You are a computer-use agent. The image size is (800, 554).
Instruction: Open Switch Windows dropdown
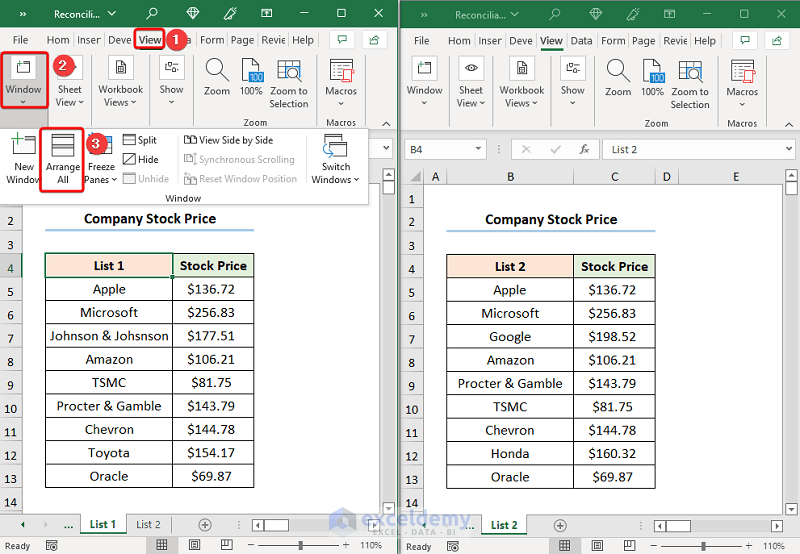click(335, 159)
